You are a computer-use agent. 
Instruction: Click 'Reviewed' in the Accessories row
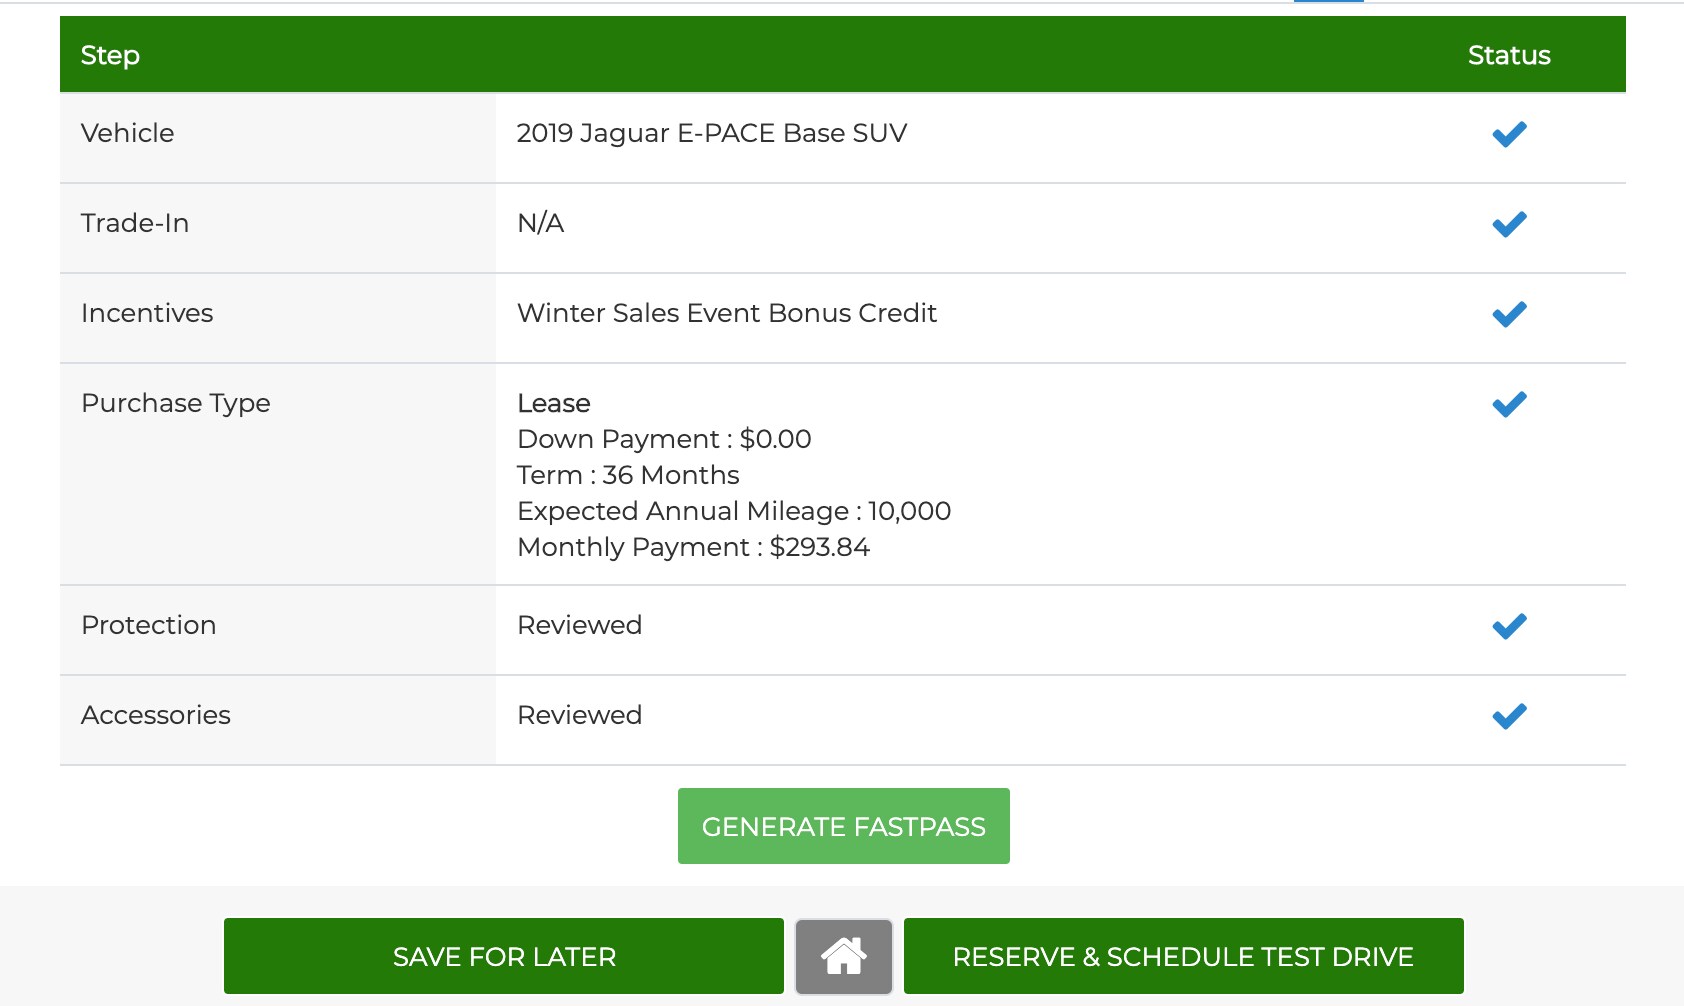click(x=580, y=715)
